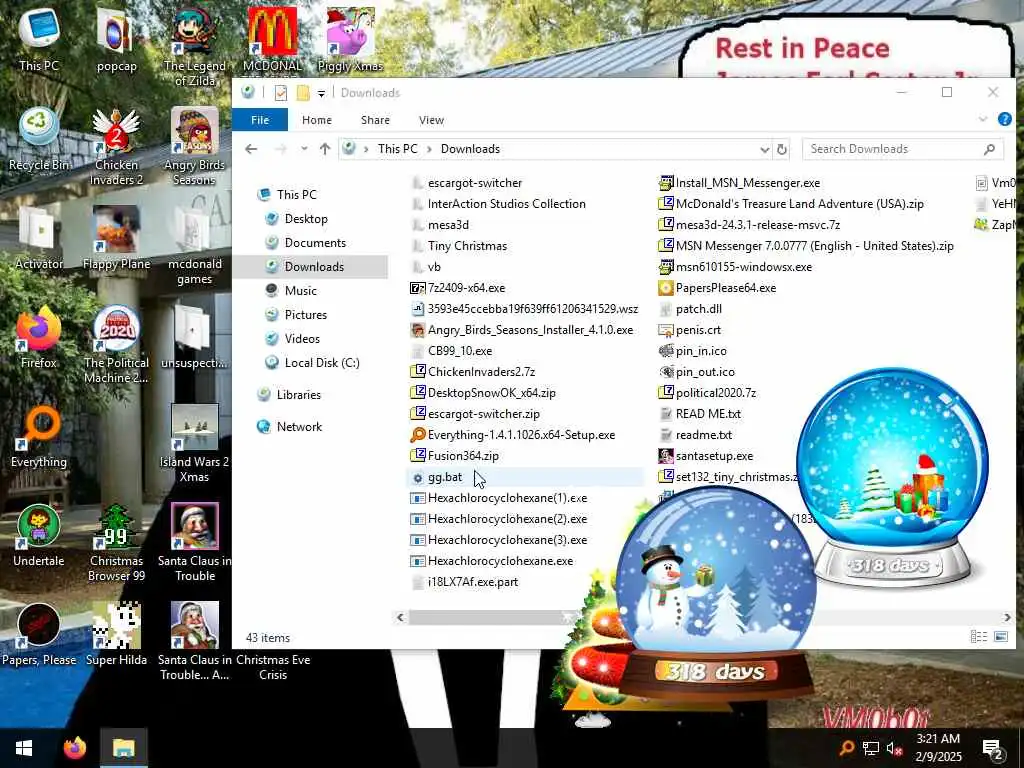Viewport: 1024px width, 768px height.
Task: Go back with the Back arrow
Action: point(251,149)
